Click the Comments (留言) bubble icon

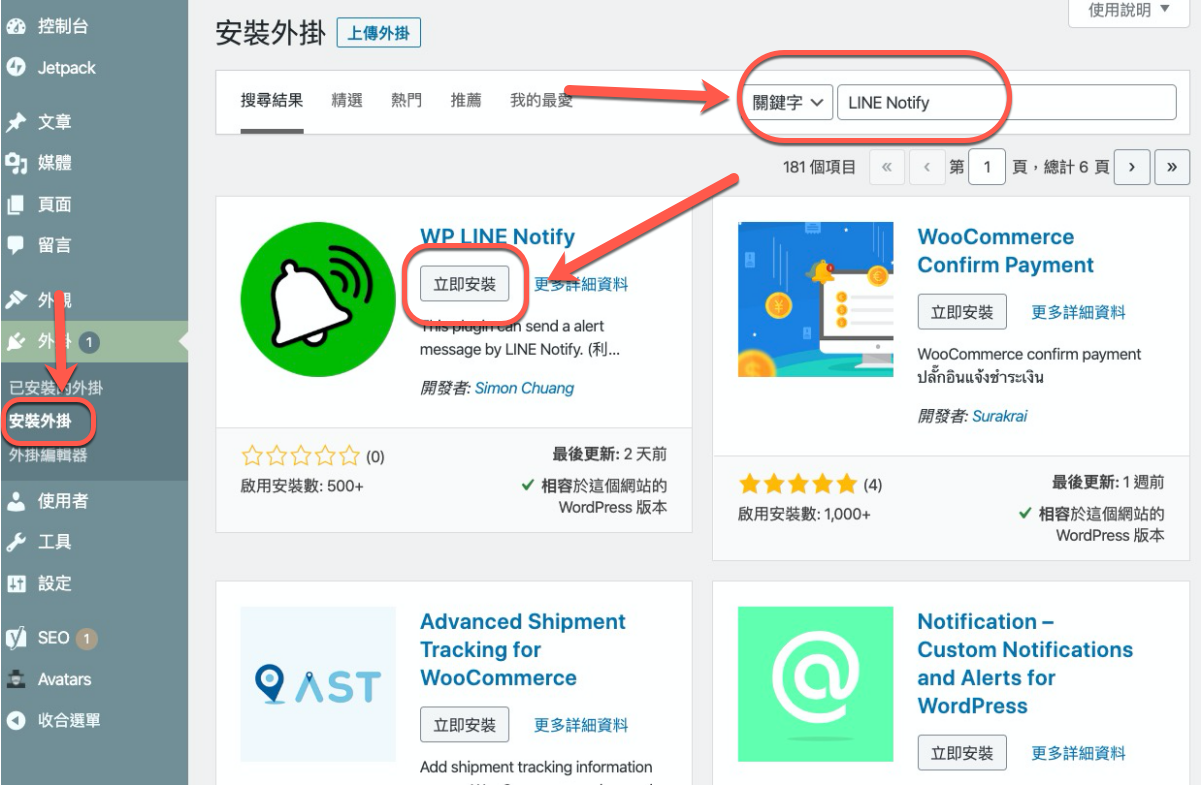(16, 245)
